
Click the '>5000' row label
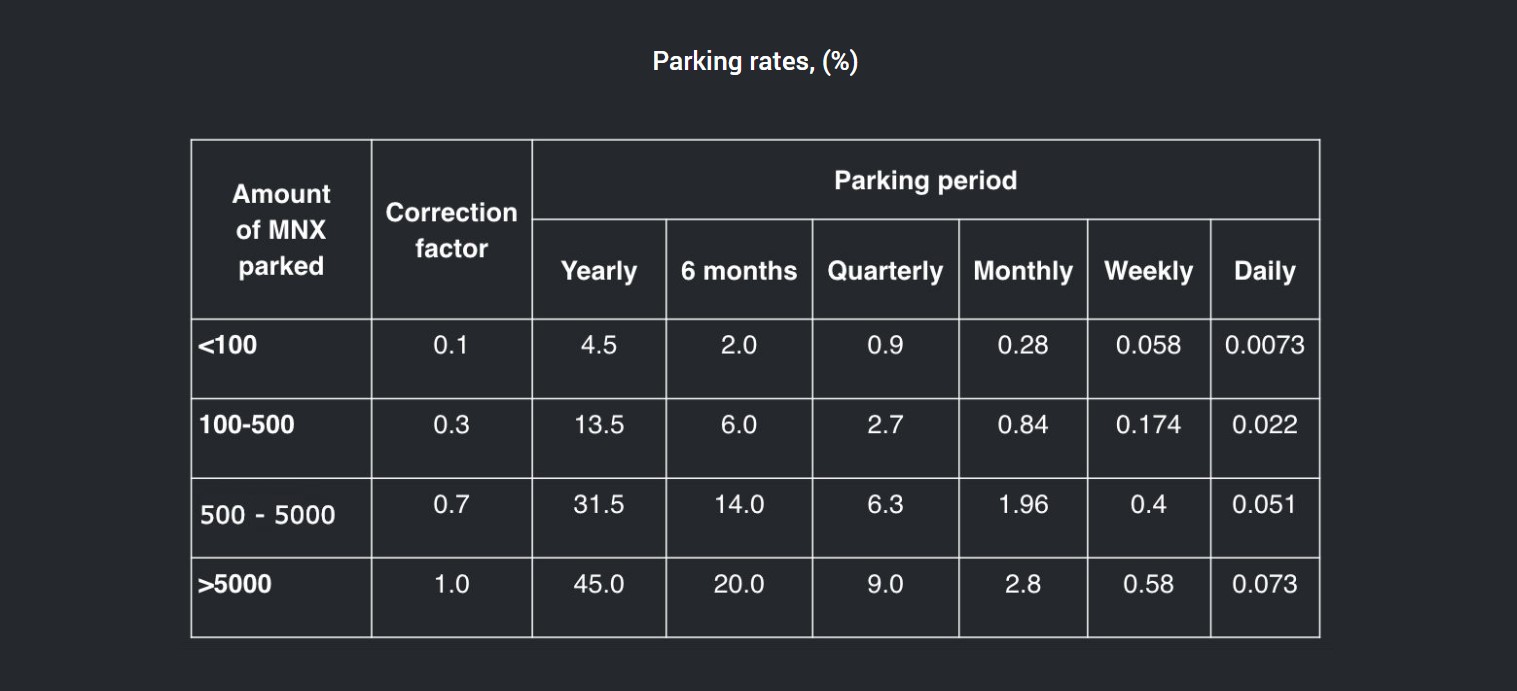(x=235, y=585)
